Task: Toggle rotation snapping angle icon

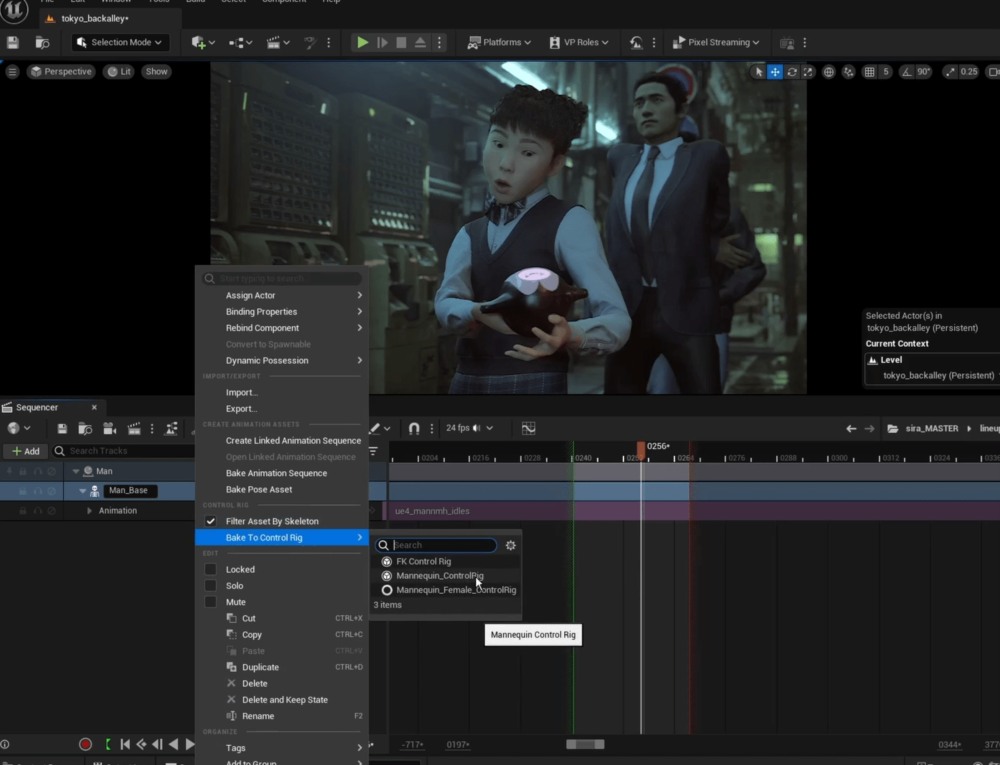Action: click(906, 72)
